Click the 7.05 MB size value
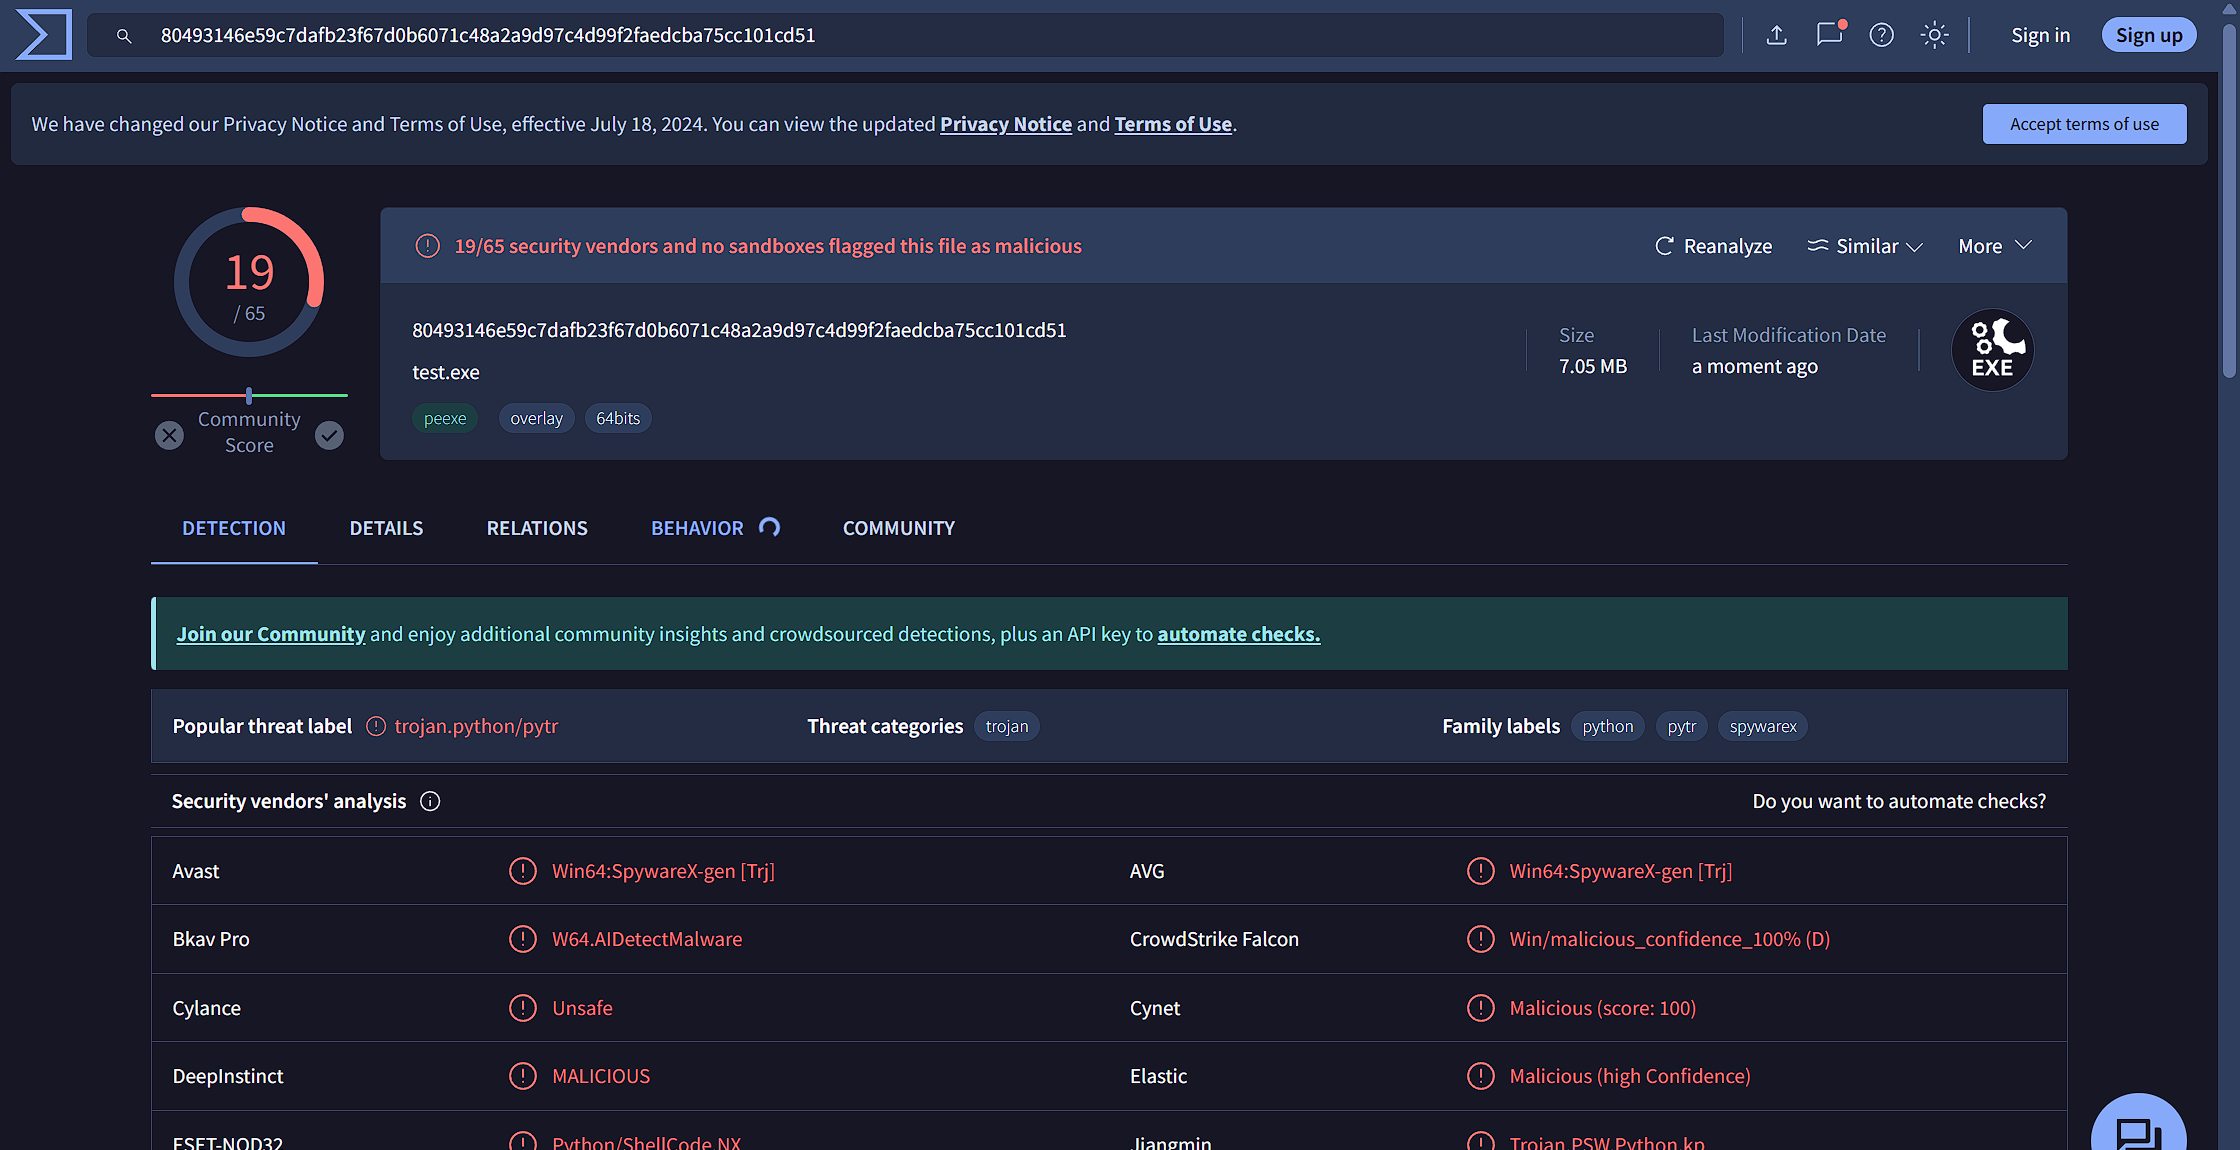Image resolution: width=2240 pixels, height=1150 pixels. (1593, 366)
